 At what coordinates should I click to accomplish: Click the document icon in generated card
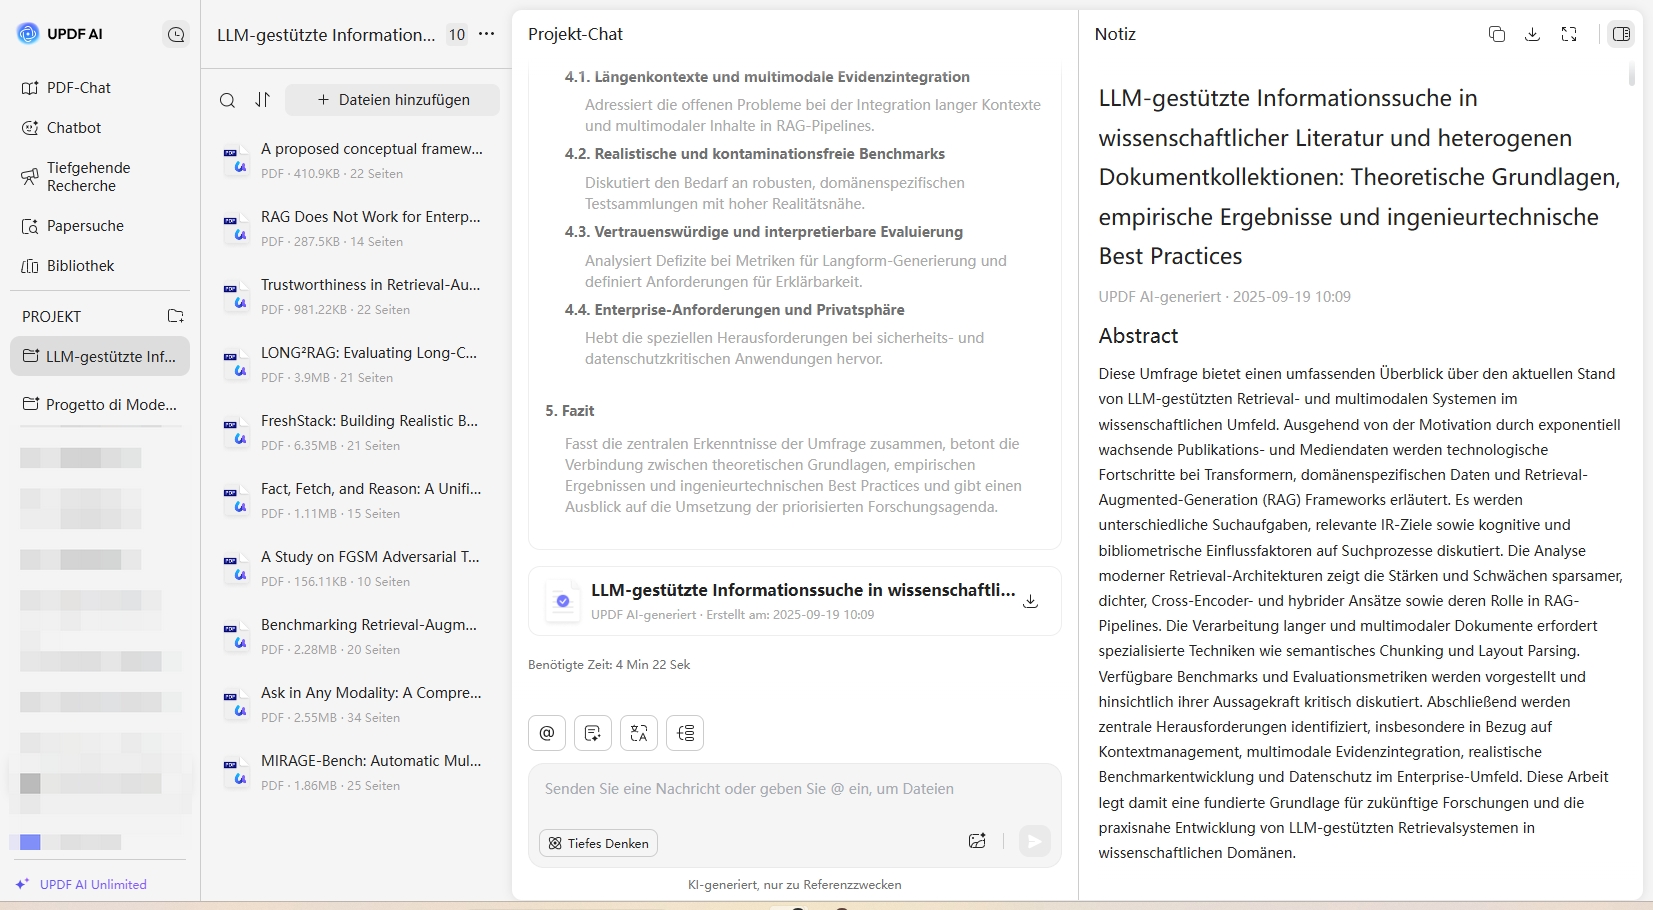pyautogui.click(x=563, y=601)
